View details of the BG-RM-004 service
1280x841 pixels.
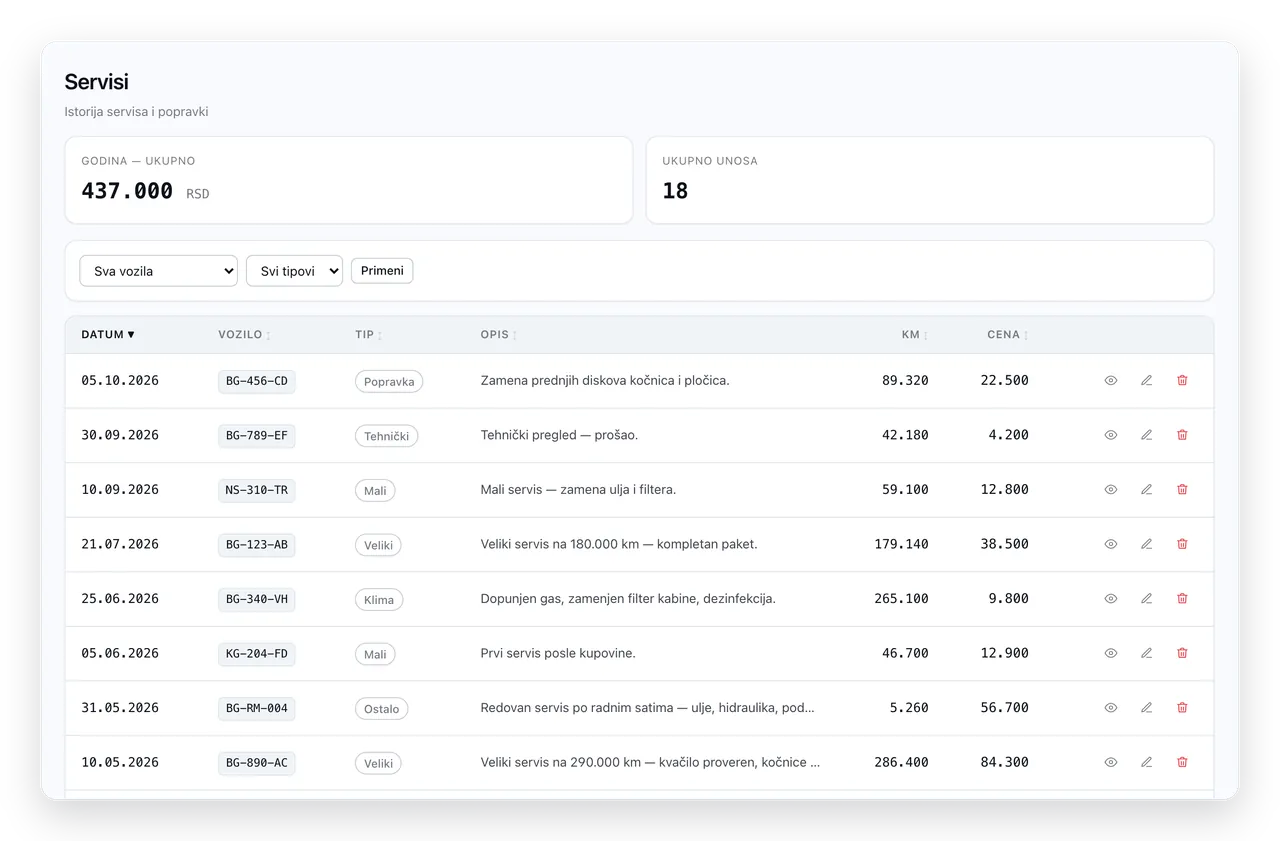point(1110,708)
